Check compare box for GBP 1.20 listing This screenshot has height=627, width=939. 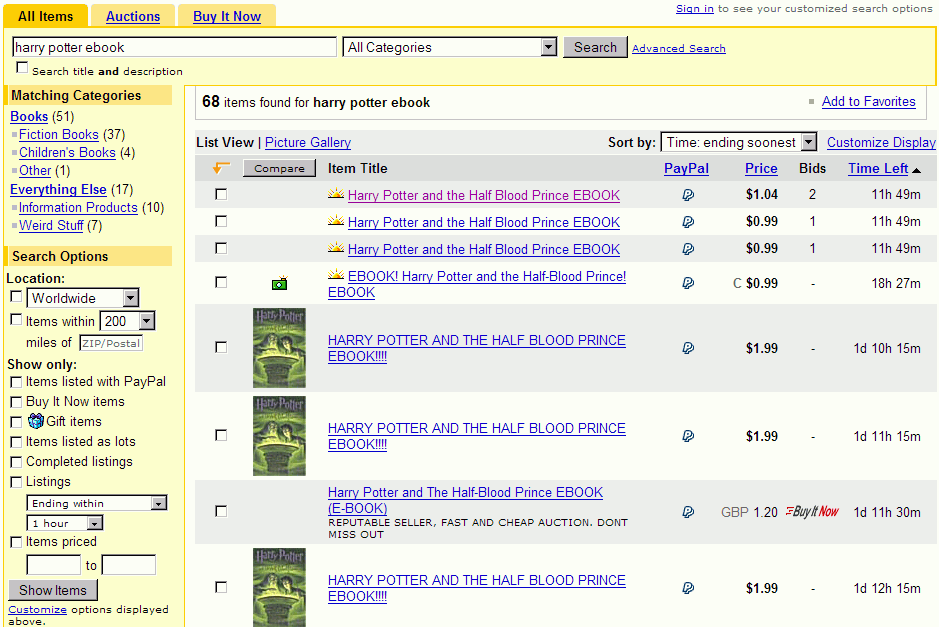point(221,511)
